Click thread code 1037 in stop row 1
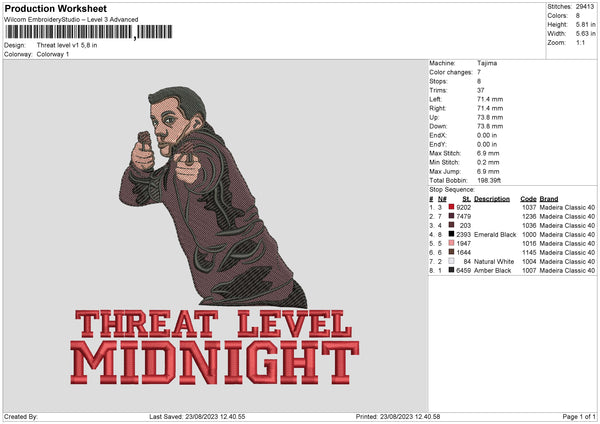Image resolution: width=600 pixels, height=424 pixels. (529, 207)
